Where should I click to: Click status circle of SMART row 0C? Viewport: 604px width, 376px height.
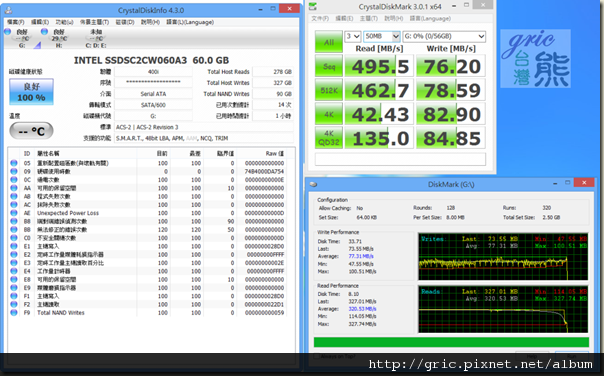(14, 180)
